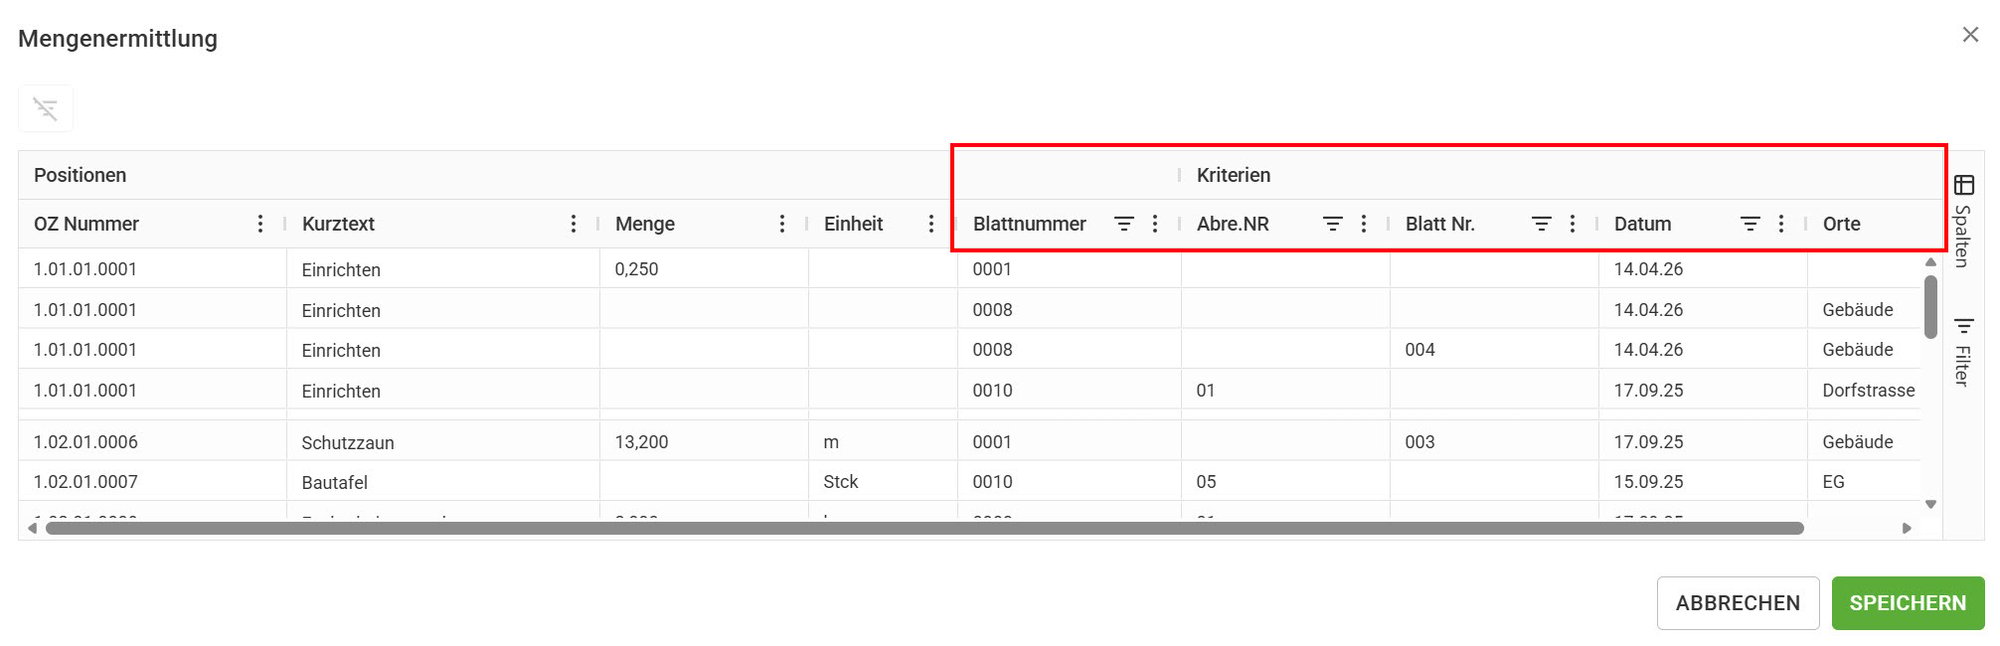Viewport: 2000px width, 646px height.
Task: Open the Blattnummer column three-dot menu
Action: click(1155, 224)
